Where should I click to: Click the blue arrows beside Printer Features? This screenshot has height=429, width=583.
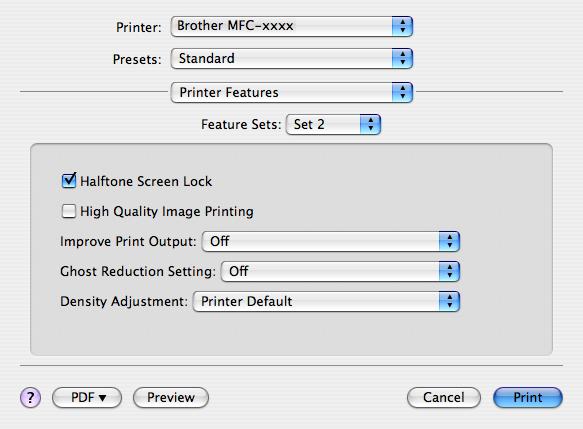(x=402, y=92)
